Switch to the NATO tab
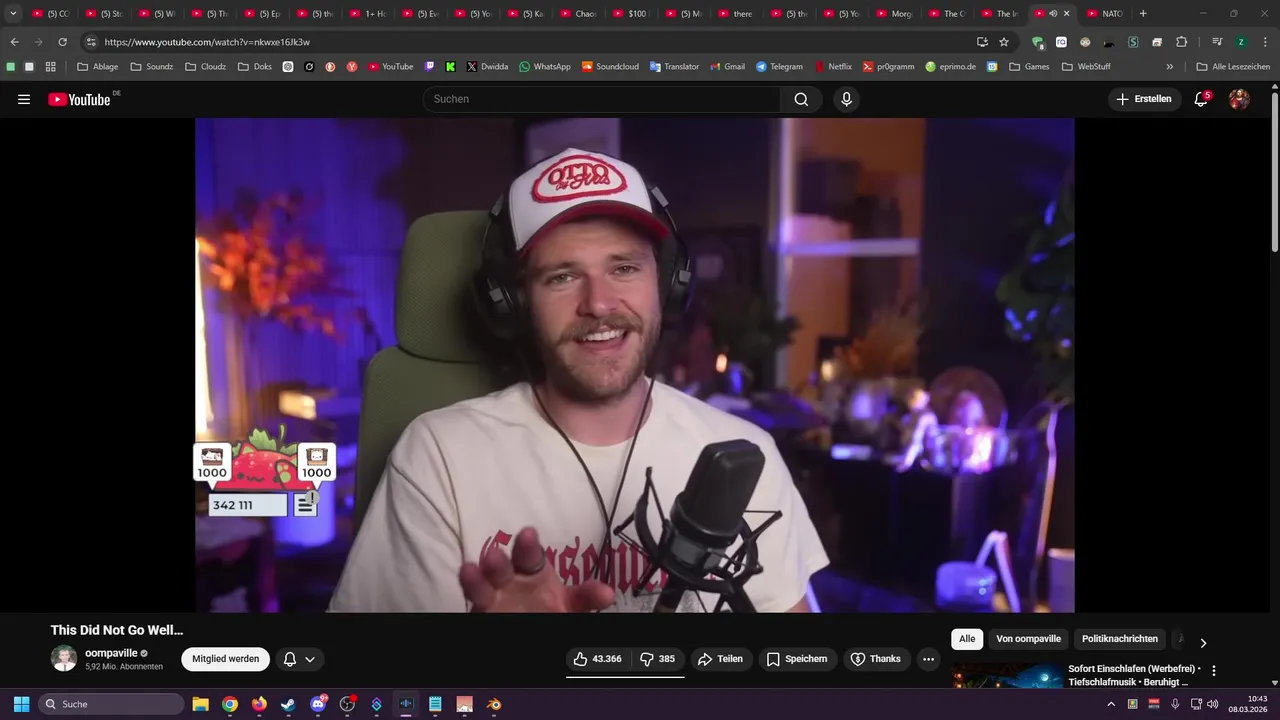The width and height of the screenshot is (1280, 720). click(x=1104, y=14)
